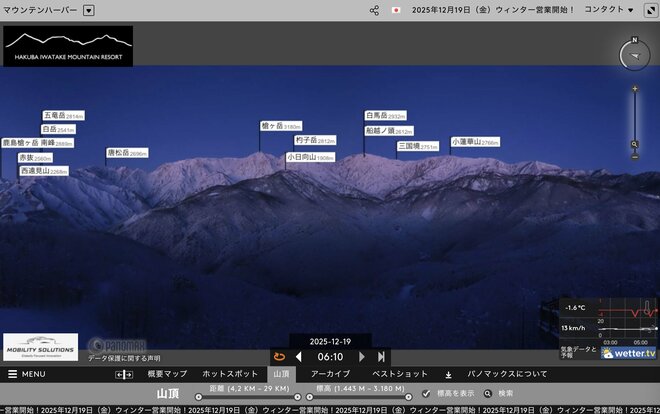This screenshot has width=660, height=414.
Task: Open the ホットスポット tab
Action: tap(230, 374)
